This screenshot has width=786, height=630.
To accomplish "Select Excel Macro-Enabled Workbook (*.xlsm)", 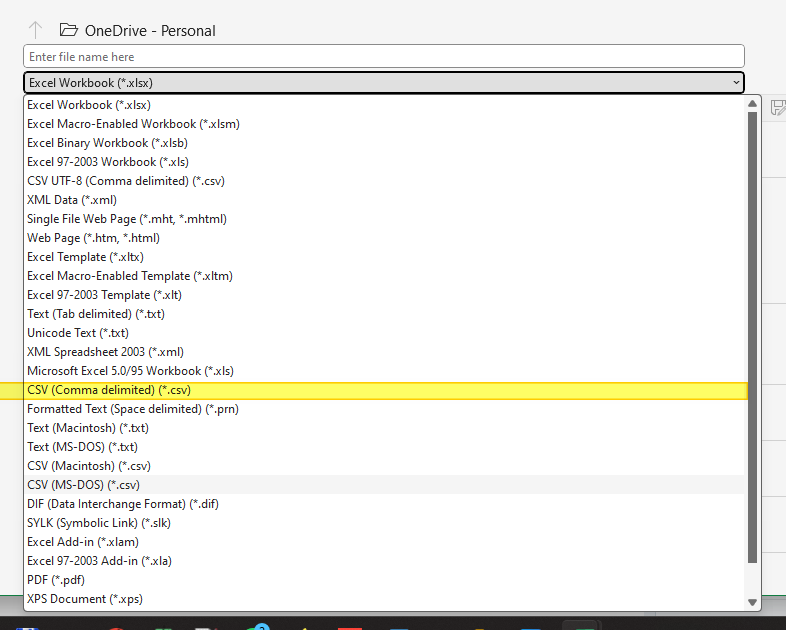I will click(385, 124).
